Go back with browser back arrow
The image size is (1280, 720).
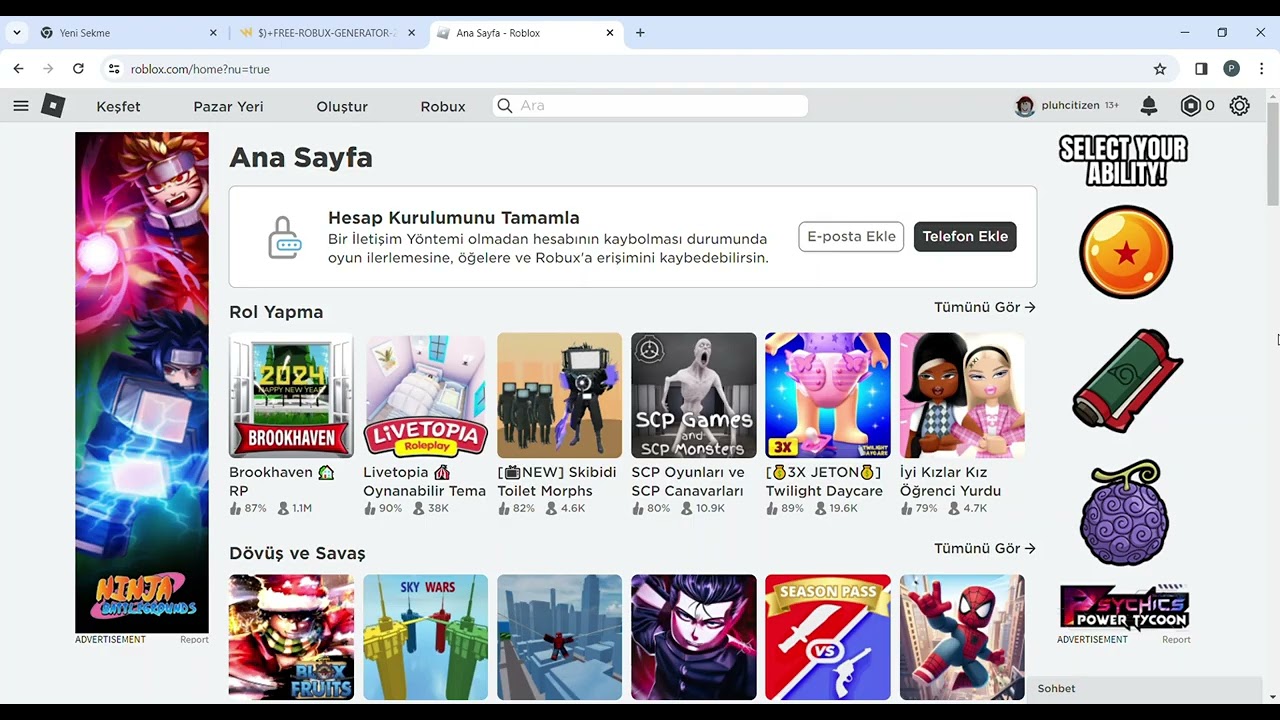point(18,69)
